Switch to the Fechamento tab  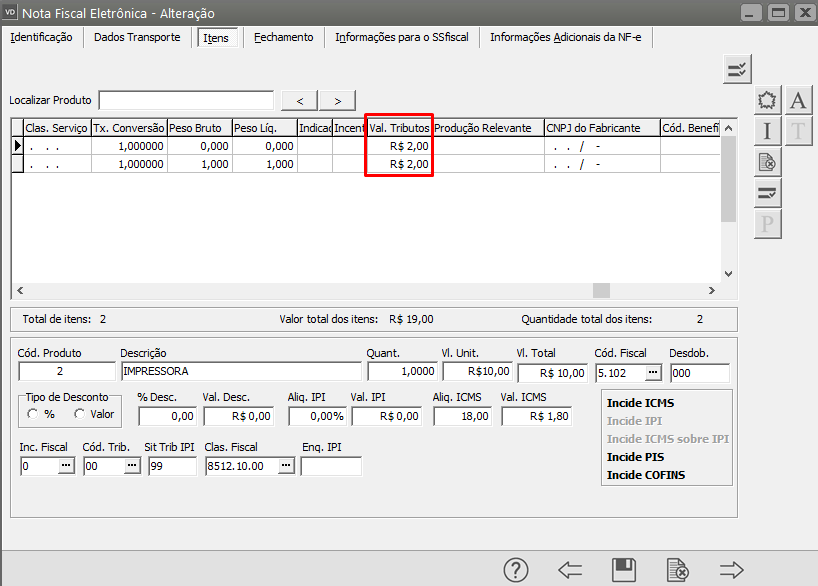[283, 37]
